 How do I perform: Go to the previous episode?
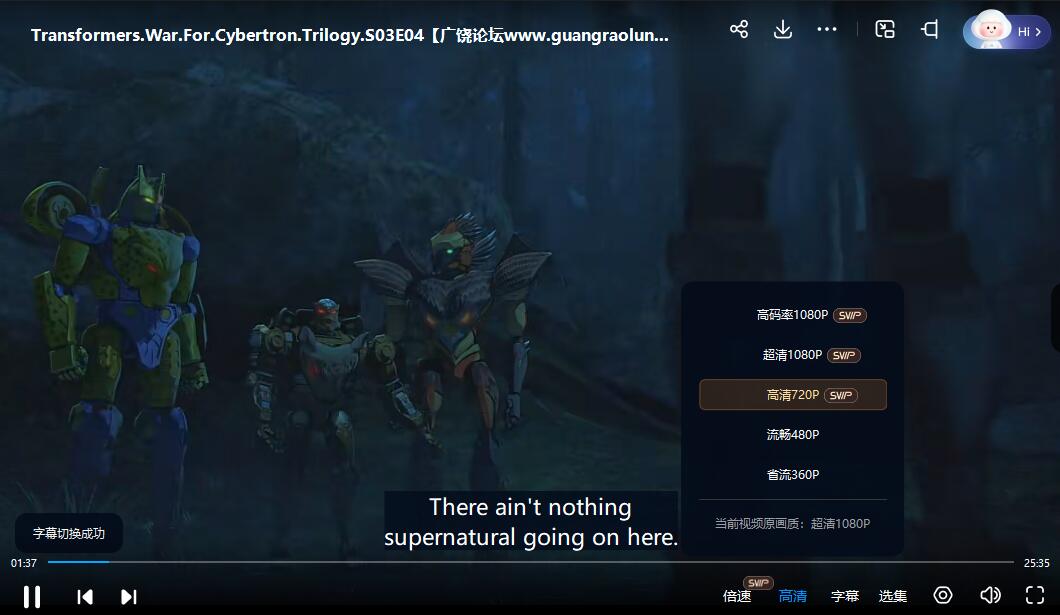(x=85, y=597)
